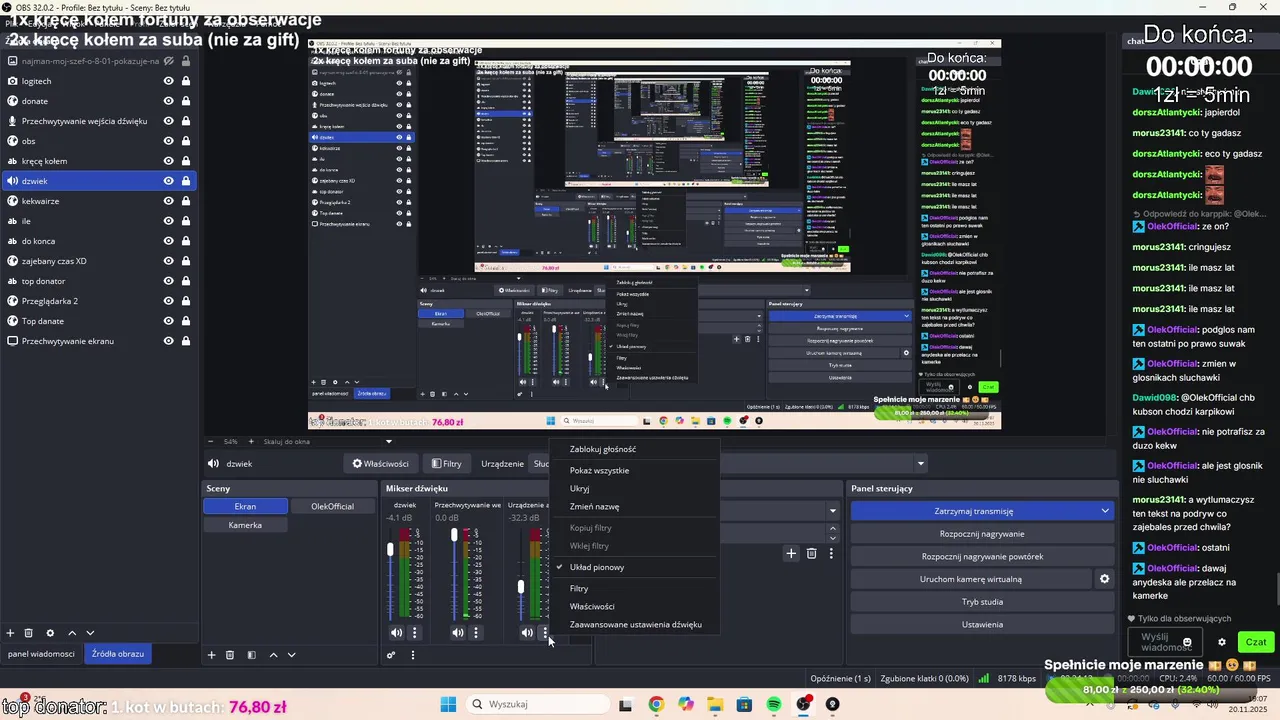Open scene filters icon in the scenes toolbar
The height and width of the screenshot is (720, 1280).
point(251,655)
